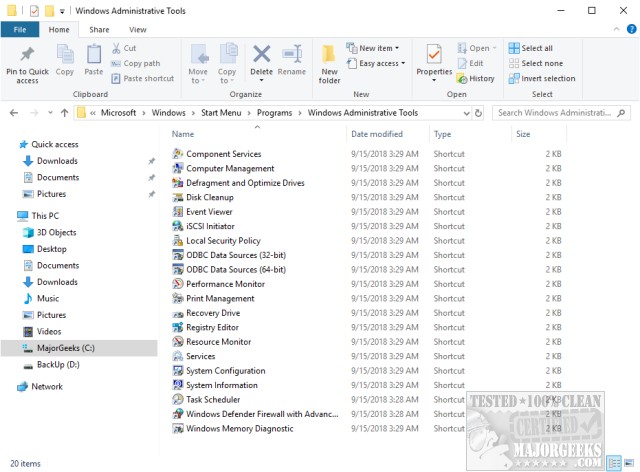The image size is (640, 472).
Task: Select the Performance Monitor shortcut icon
Action: coord(178,284)
